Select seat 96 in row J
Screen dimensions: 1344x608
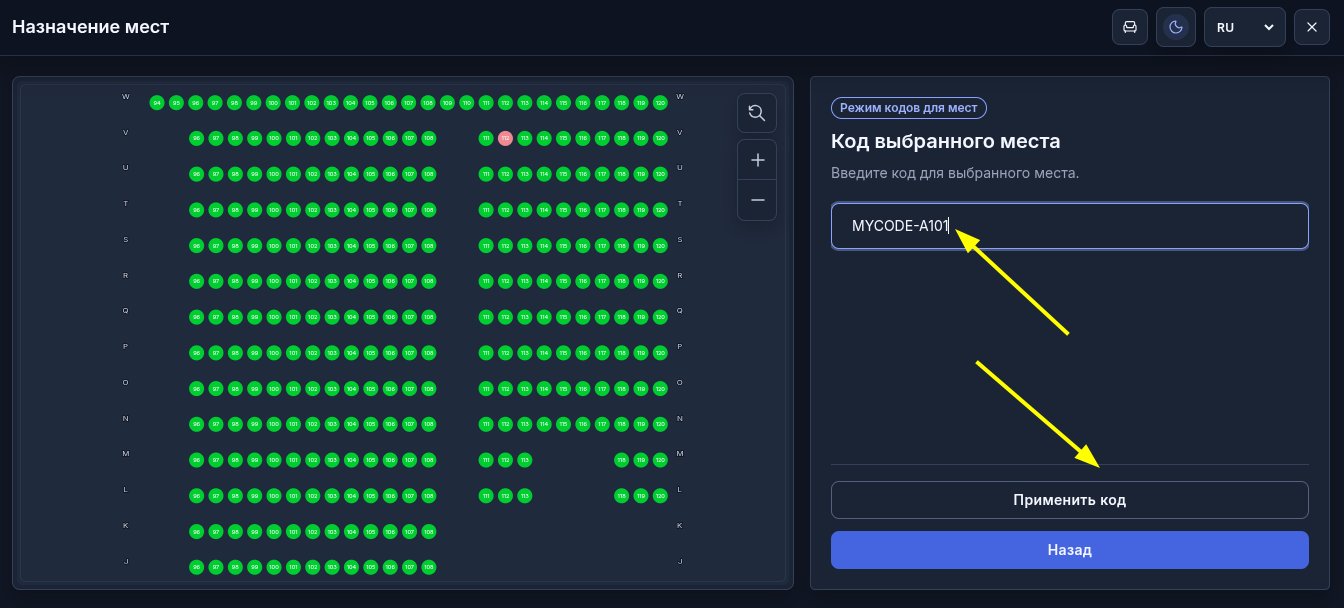pos(196,567)
